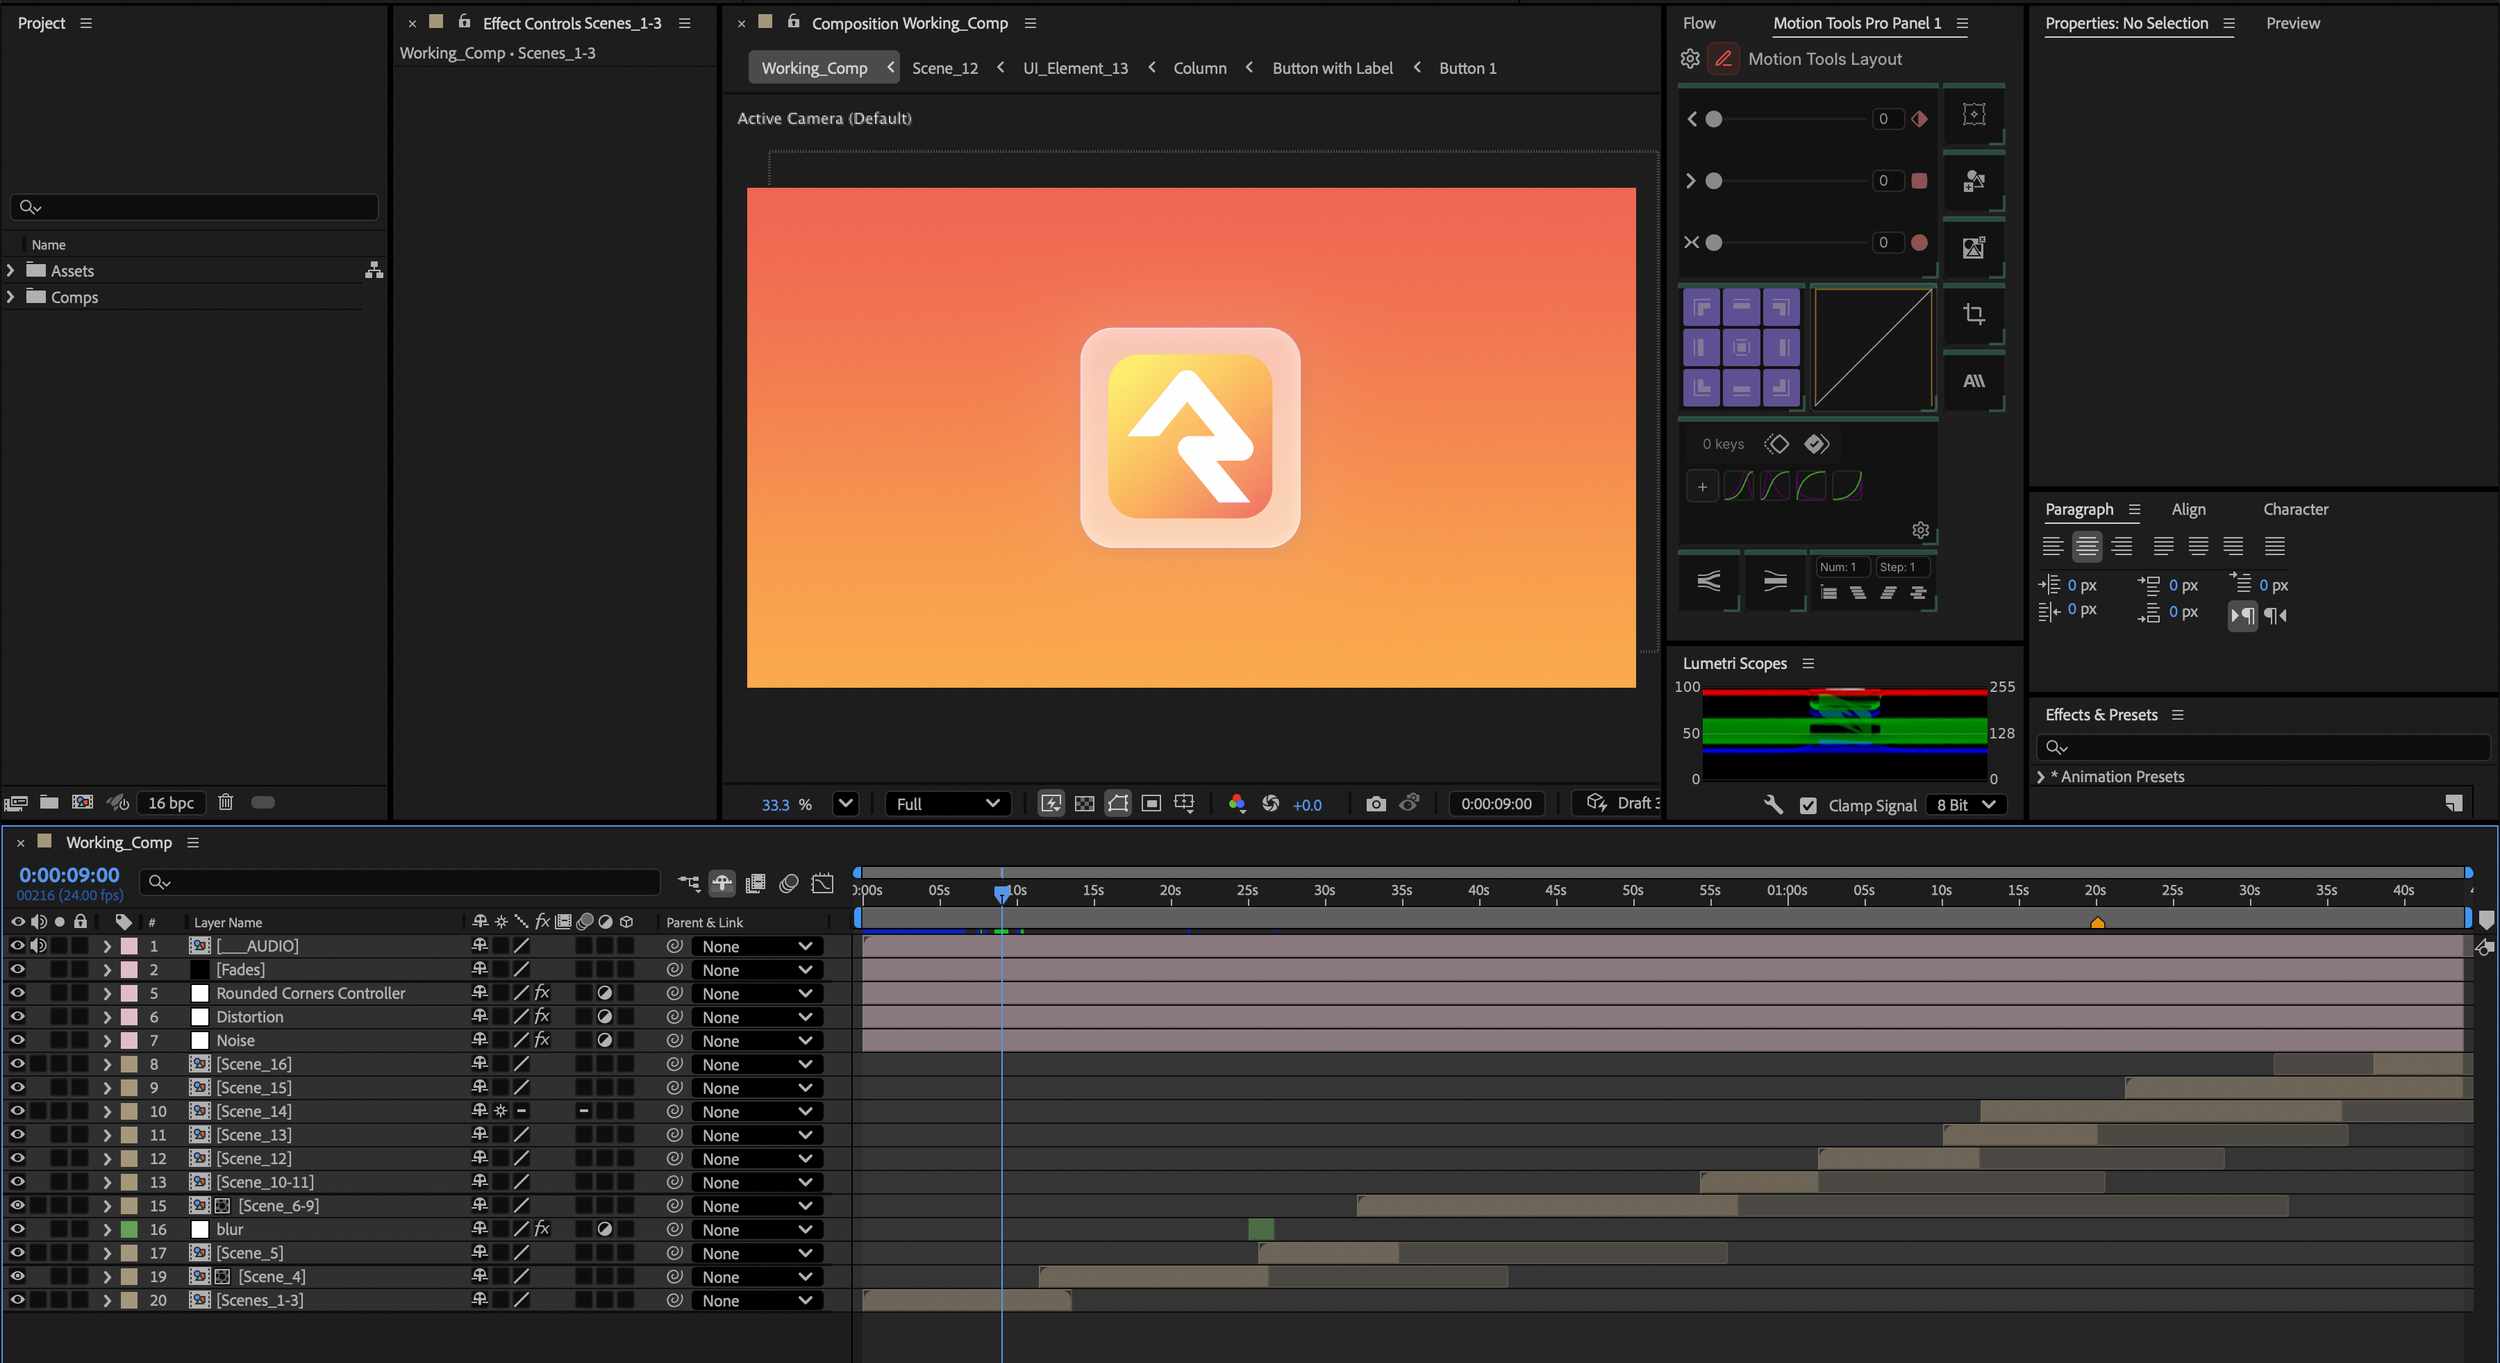
Task: Navigate to Scene_12 breadcrumb
Action: [945, 68]
